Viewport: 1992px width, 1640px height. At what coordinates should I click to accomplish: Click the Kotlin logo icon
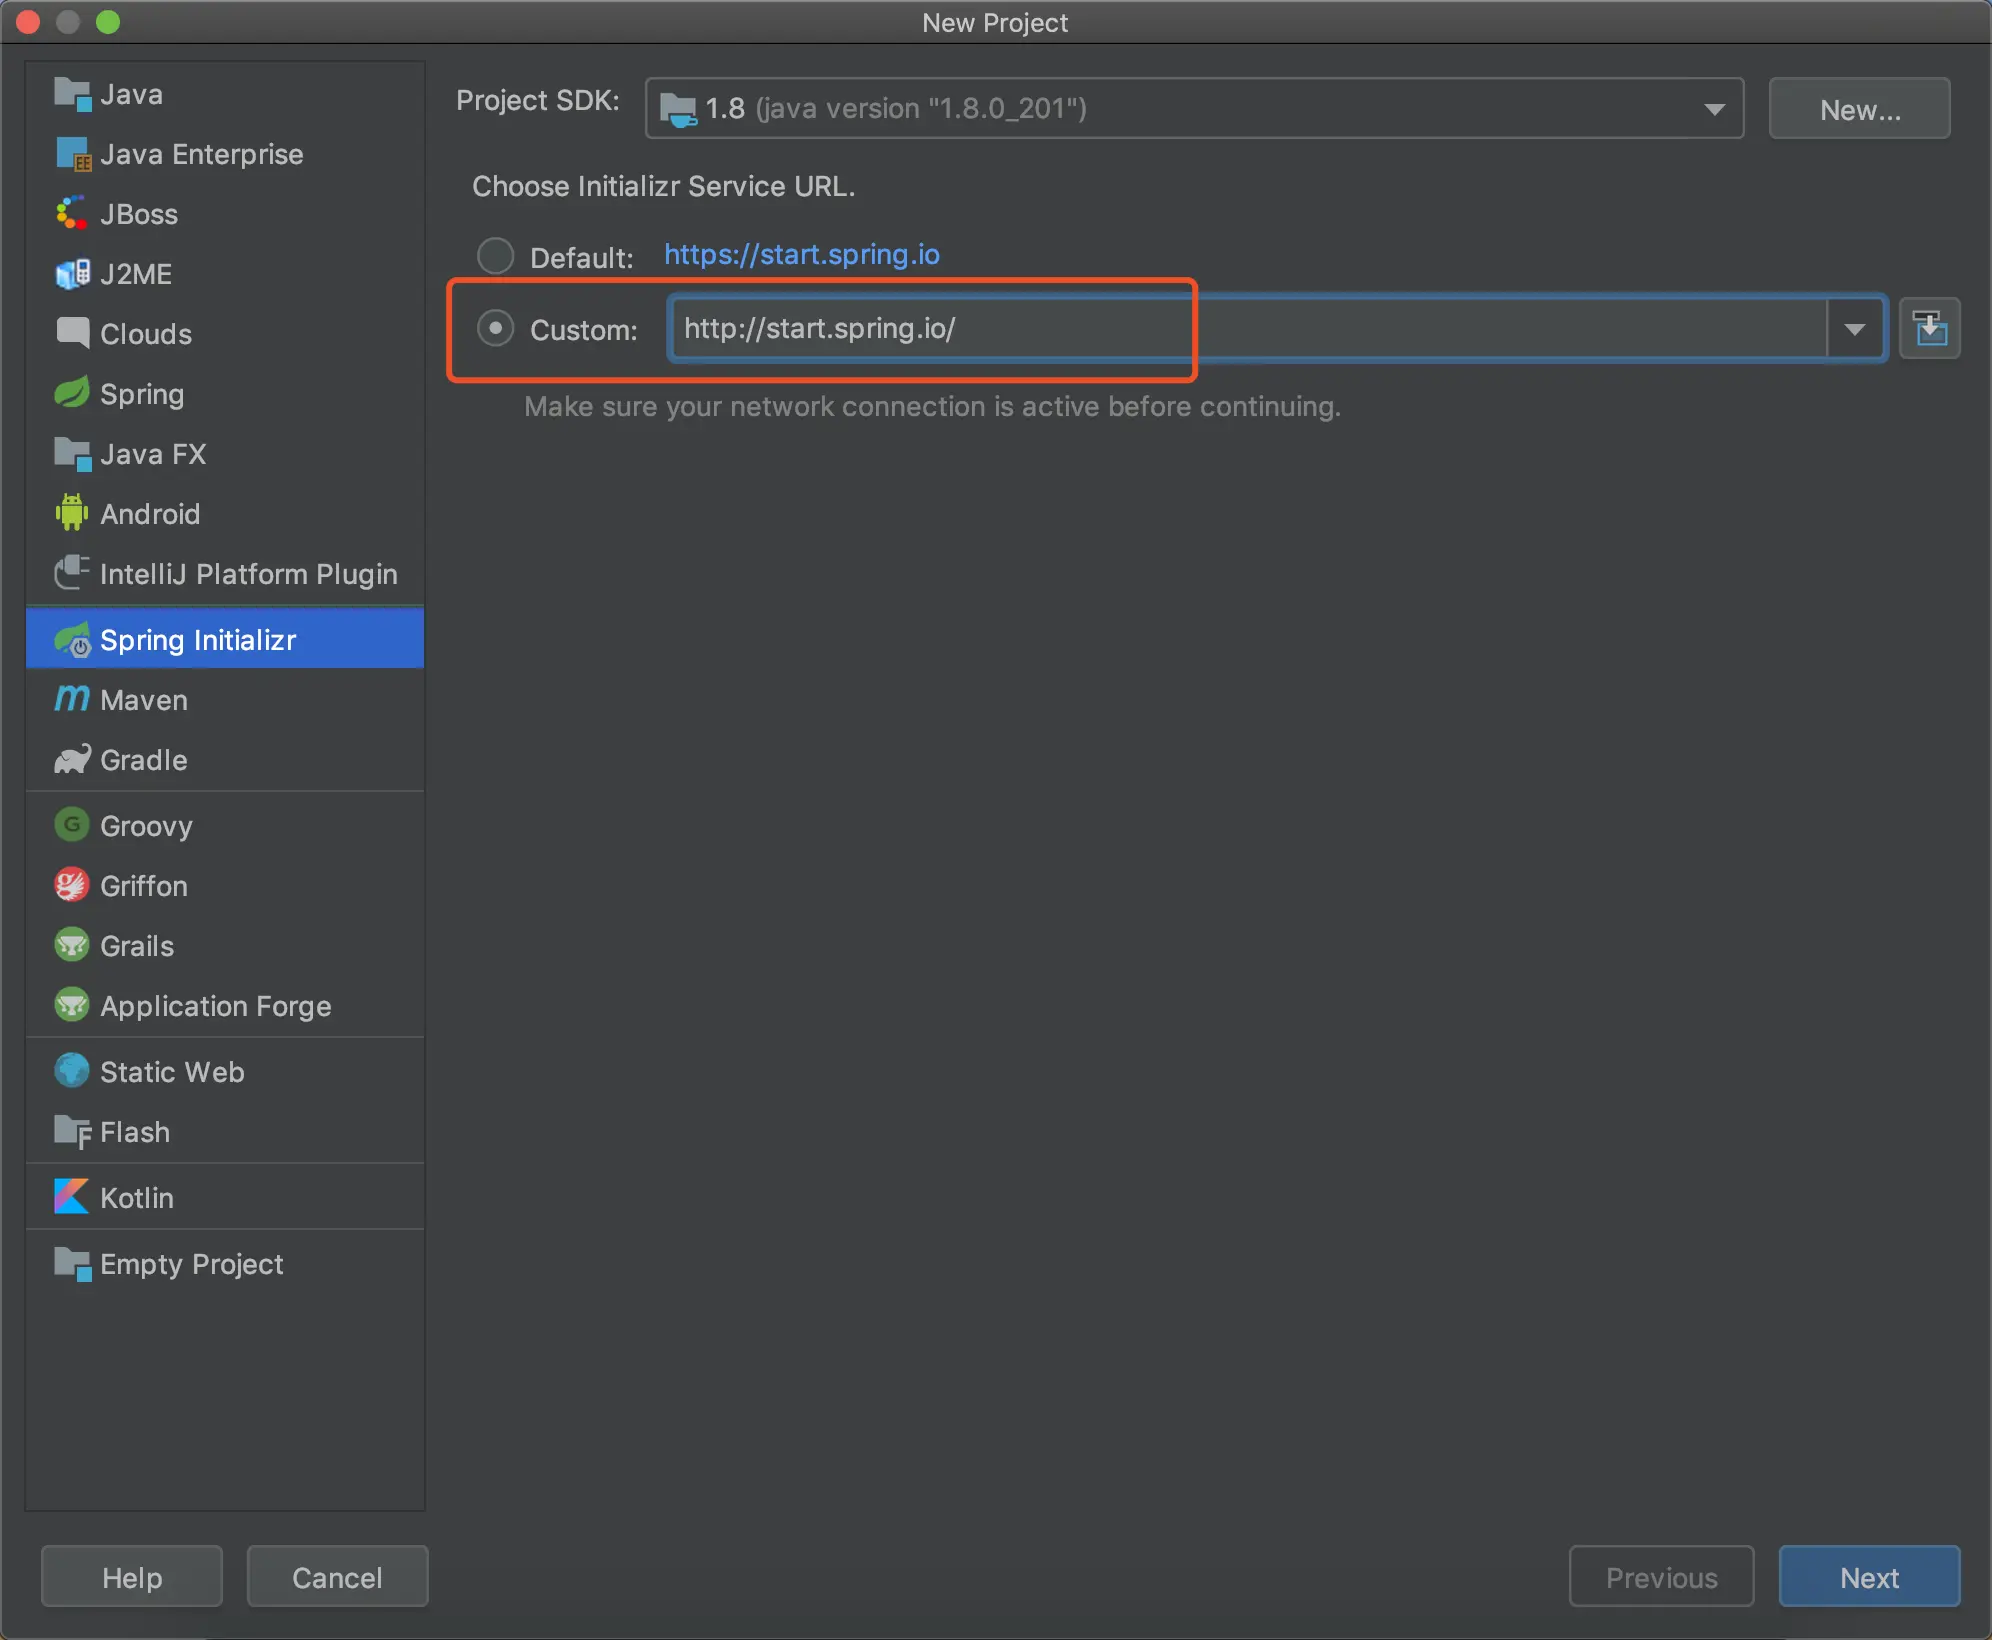tap(72, 1197)
